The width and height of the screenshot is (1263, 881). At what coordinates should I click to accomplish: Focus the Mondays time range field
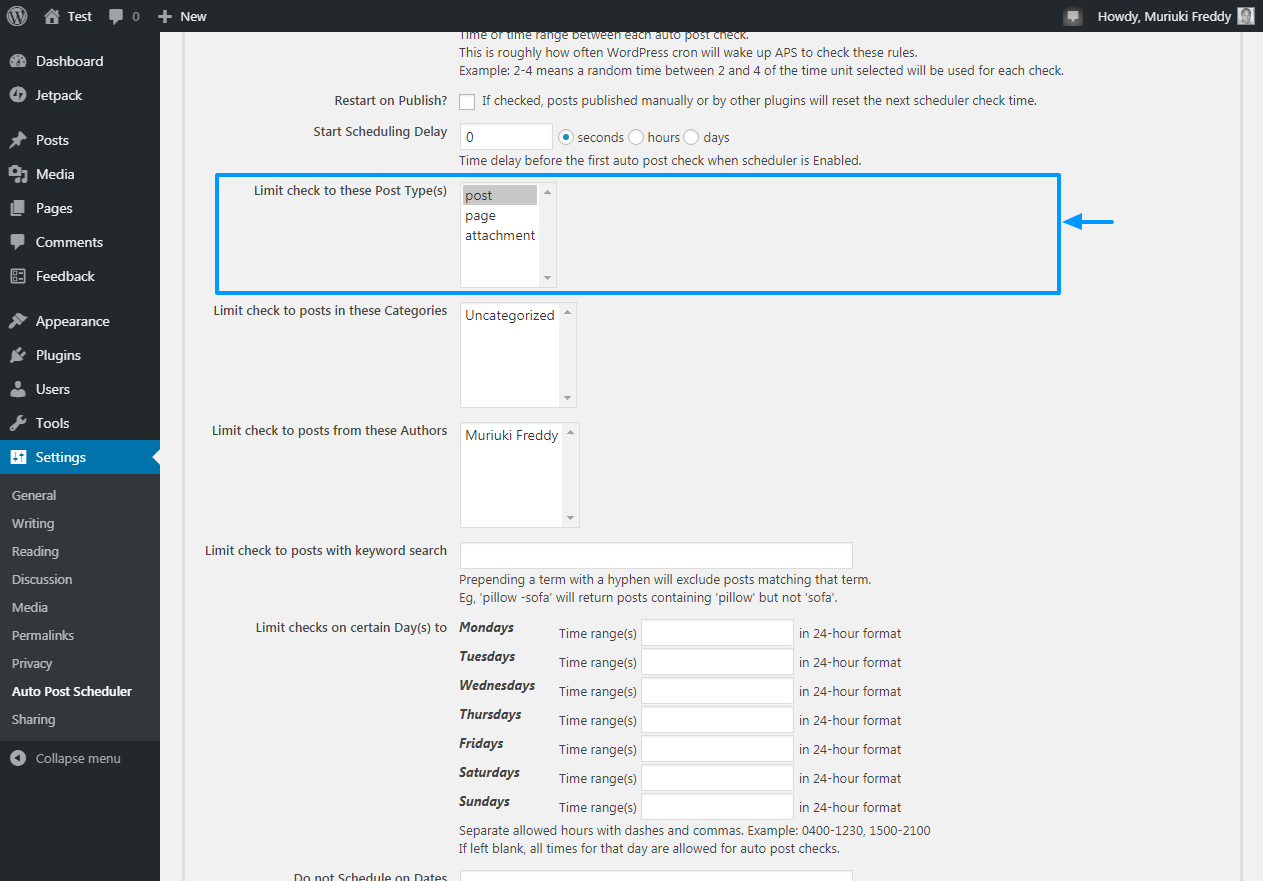click(x=717, y=633)
